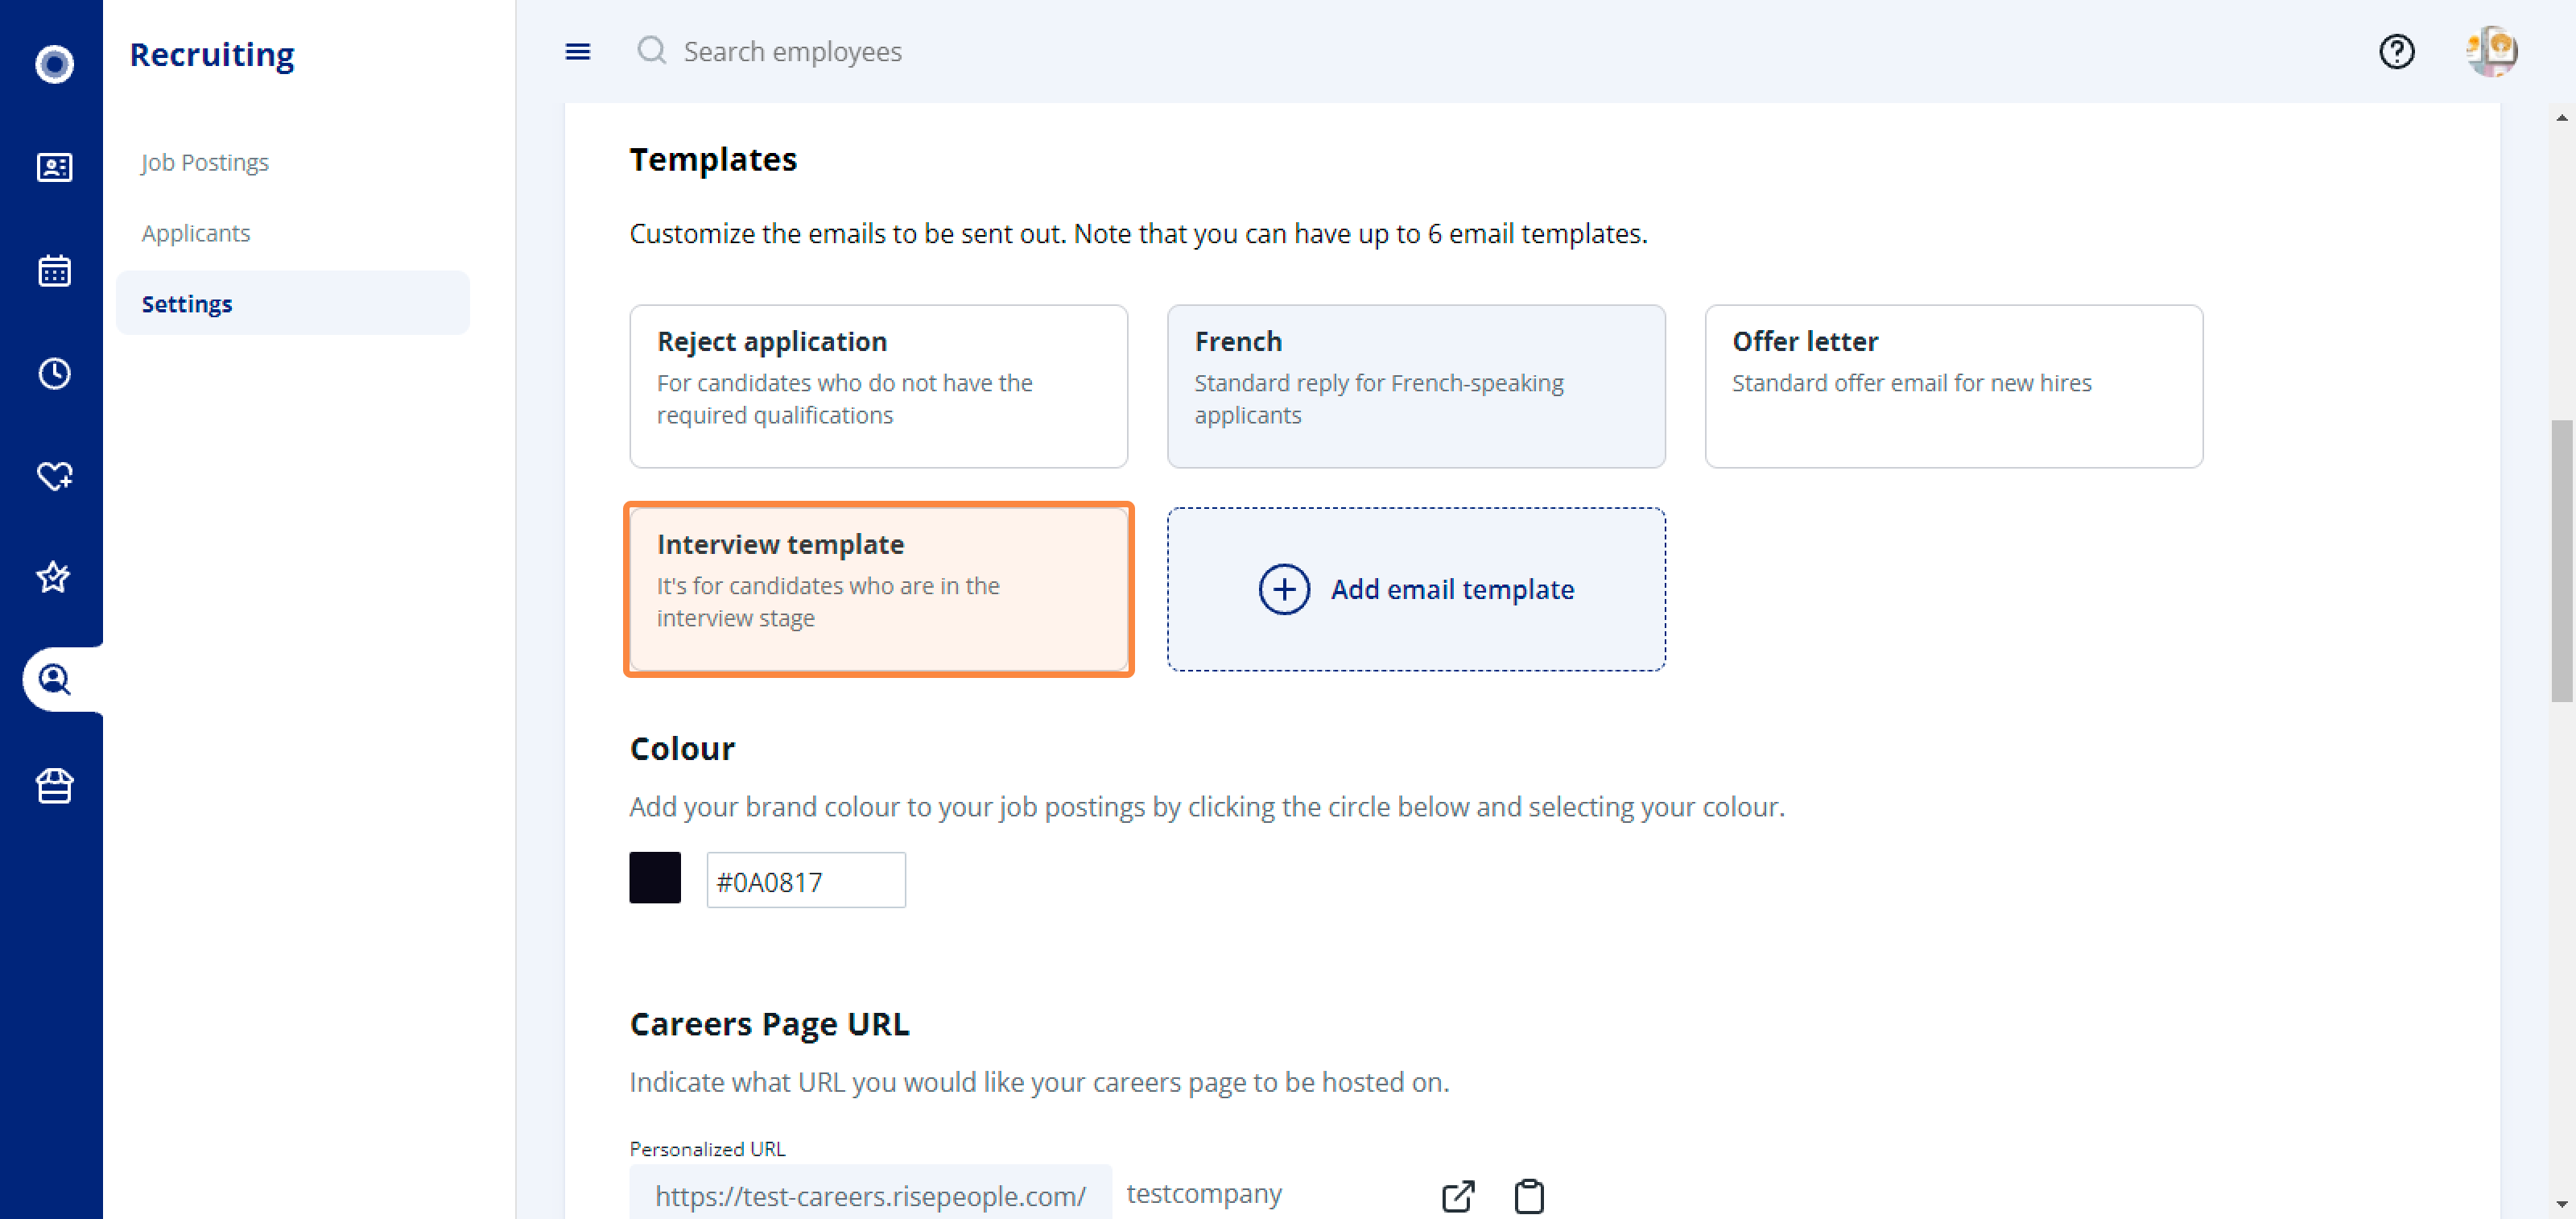The height and width of the screenshot is (1219, 2576).
Task: Click the scrollbar up arrow
Action: 2562,118
